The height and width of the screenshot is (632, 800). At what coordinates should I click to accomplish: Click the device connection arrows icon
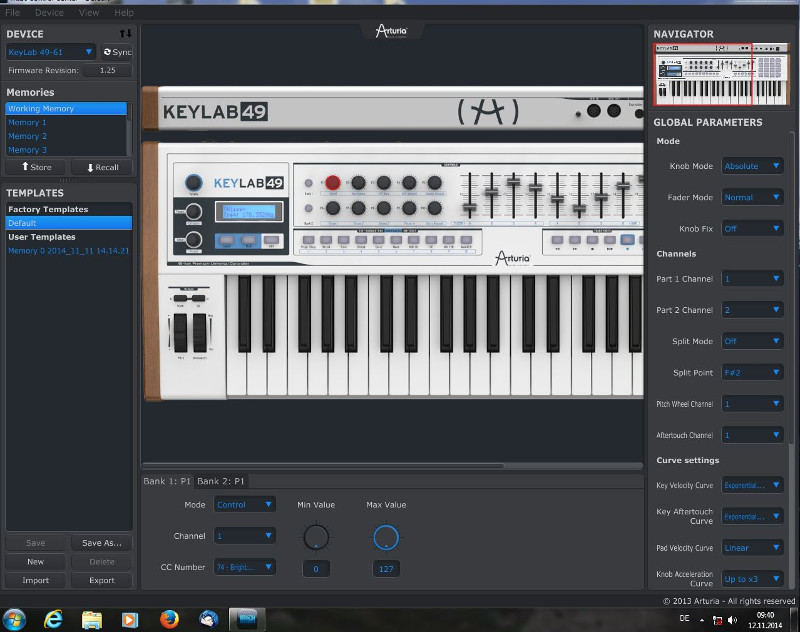tap(126, 34)
